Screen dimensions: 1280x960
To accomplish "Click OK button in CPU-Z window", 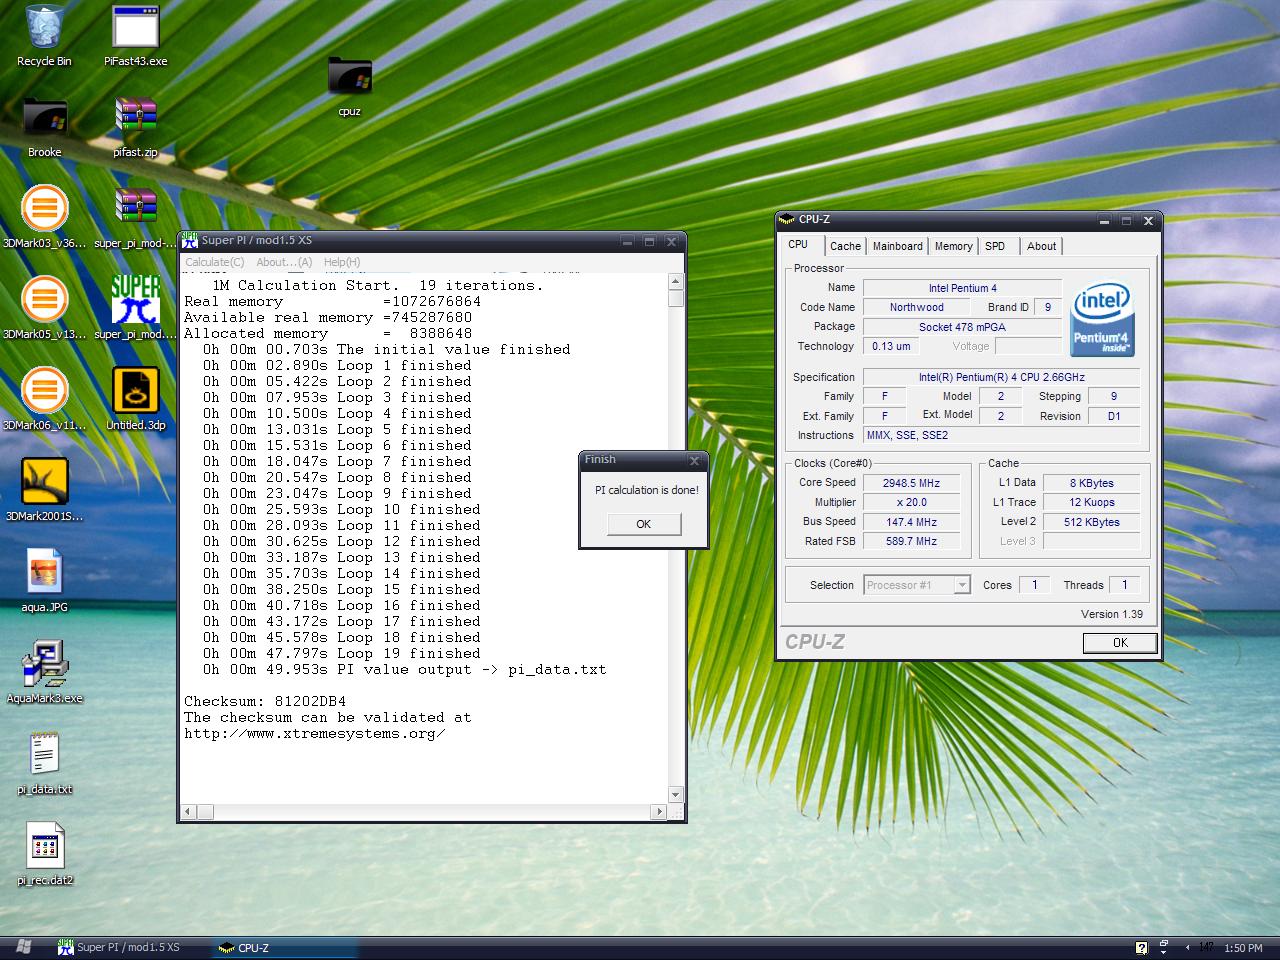I will coord(1120,643).
